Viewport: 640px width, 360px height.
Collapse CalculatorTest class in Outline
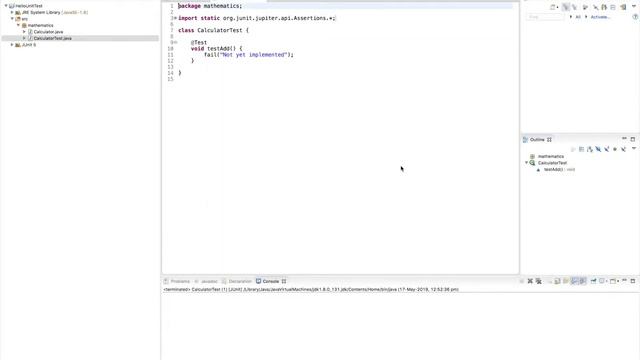click(526, 162)
